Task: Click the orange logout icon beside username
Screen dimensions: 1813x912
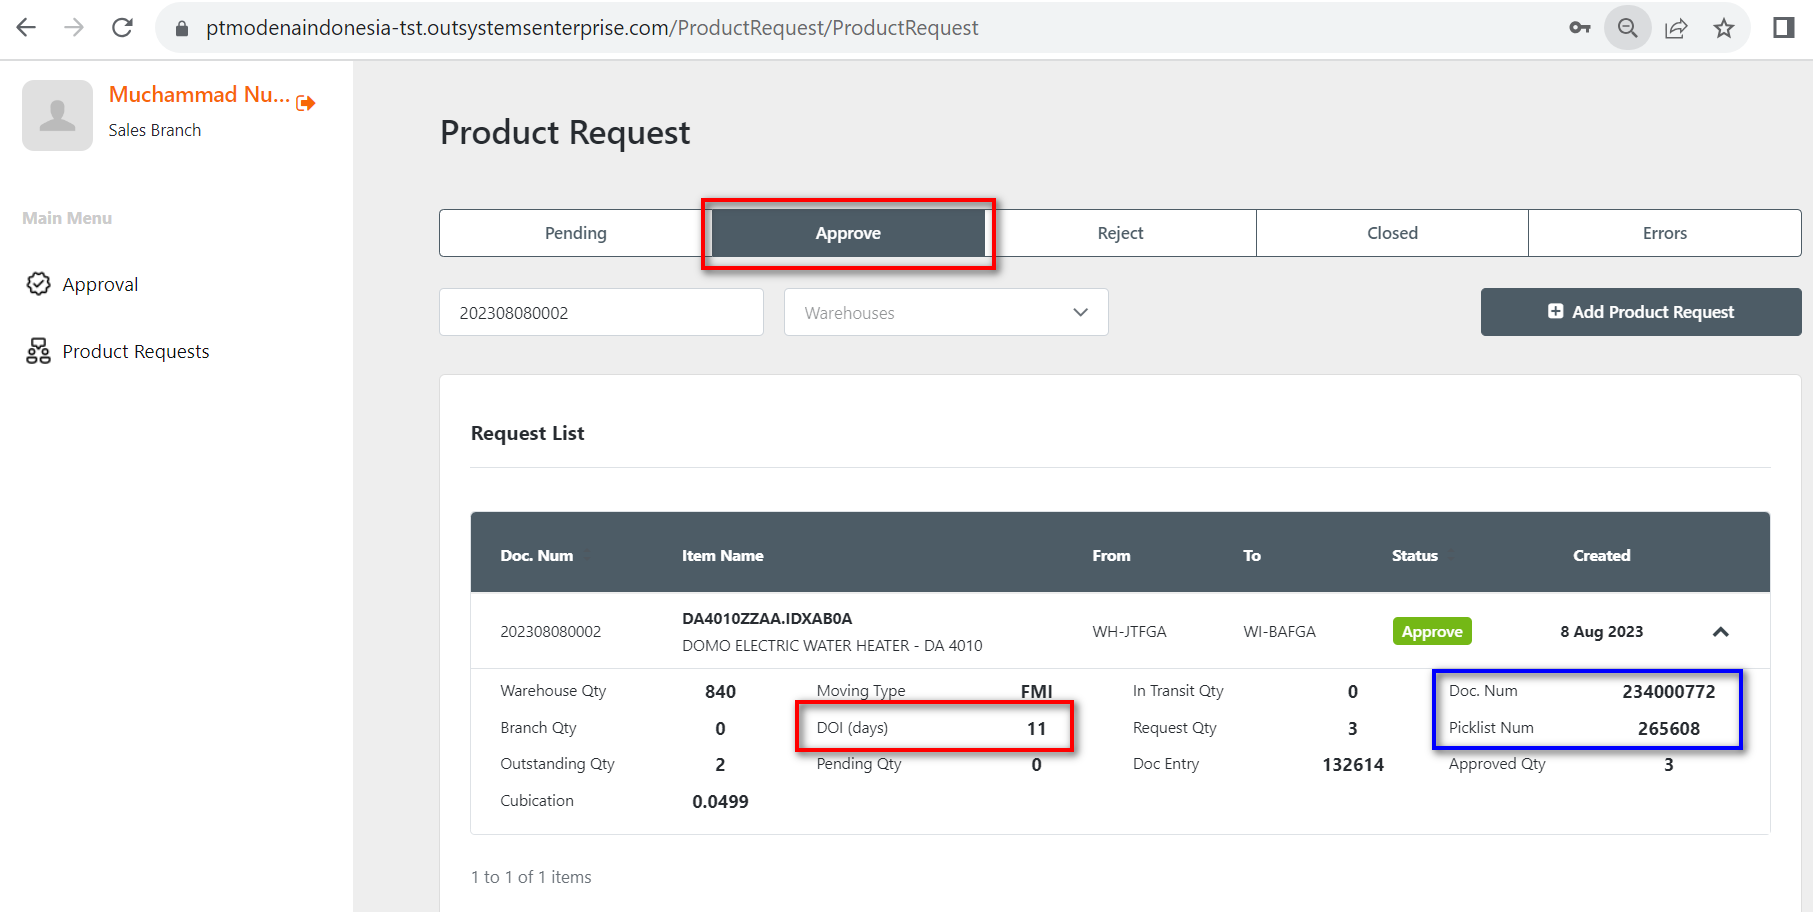Action: point(306,102)
